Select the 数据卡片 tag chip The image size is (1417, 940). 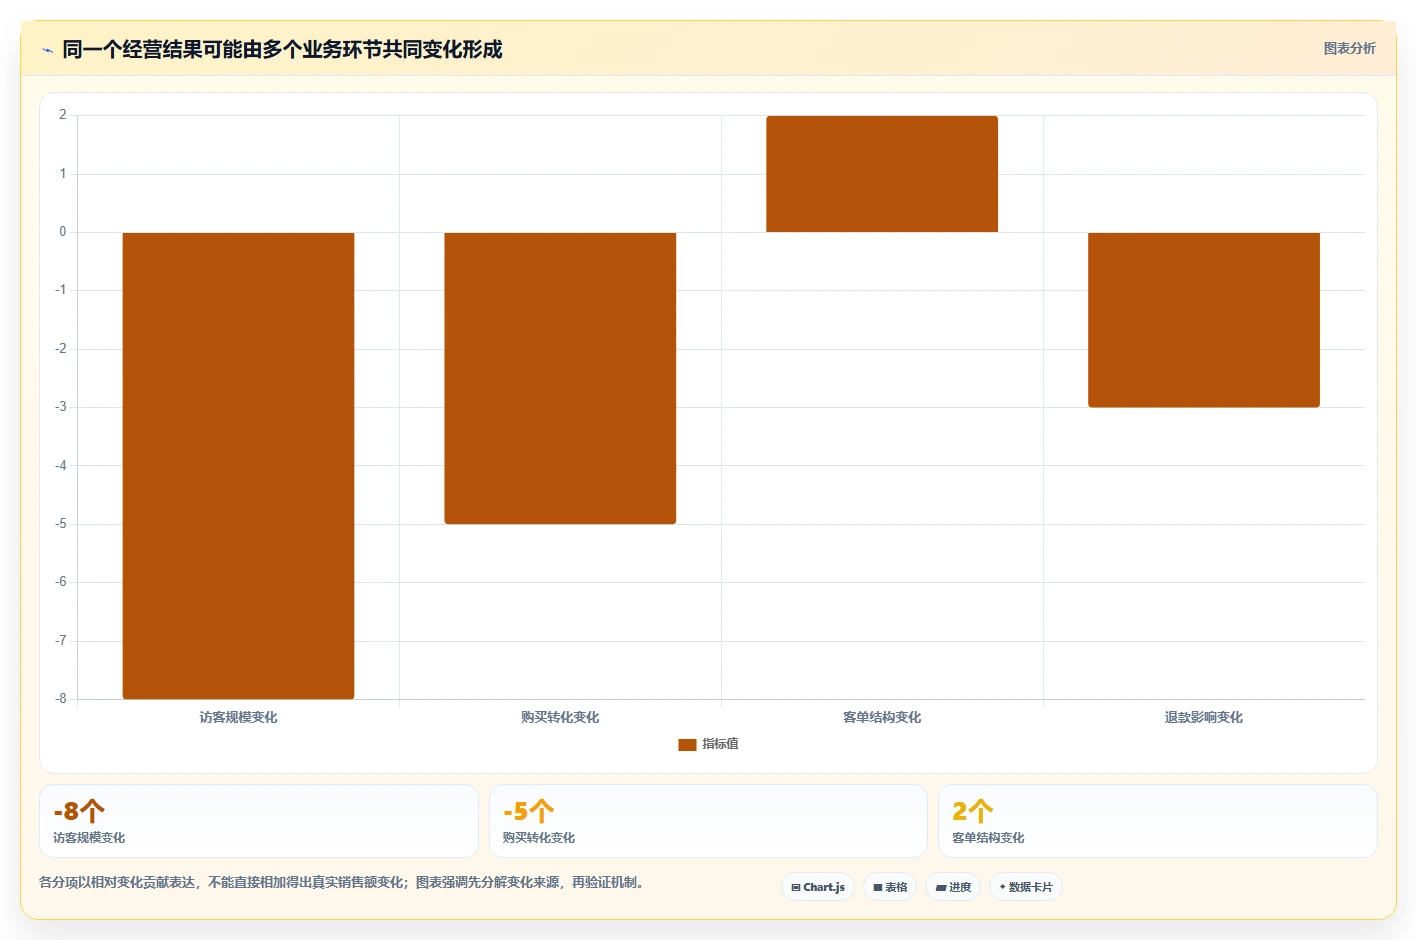click(1026, 887)
